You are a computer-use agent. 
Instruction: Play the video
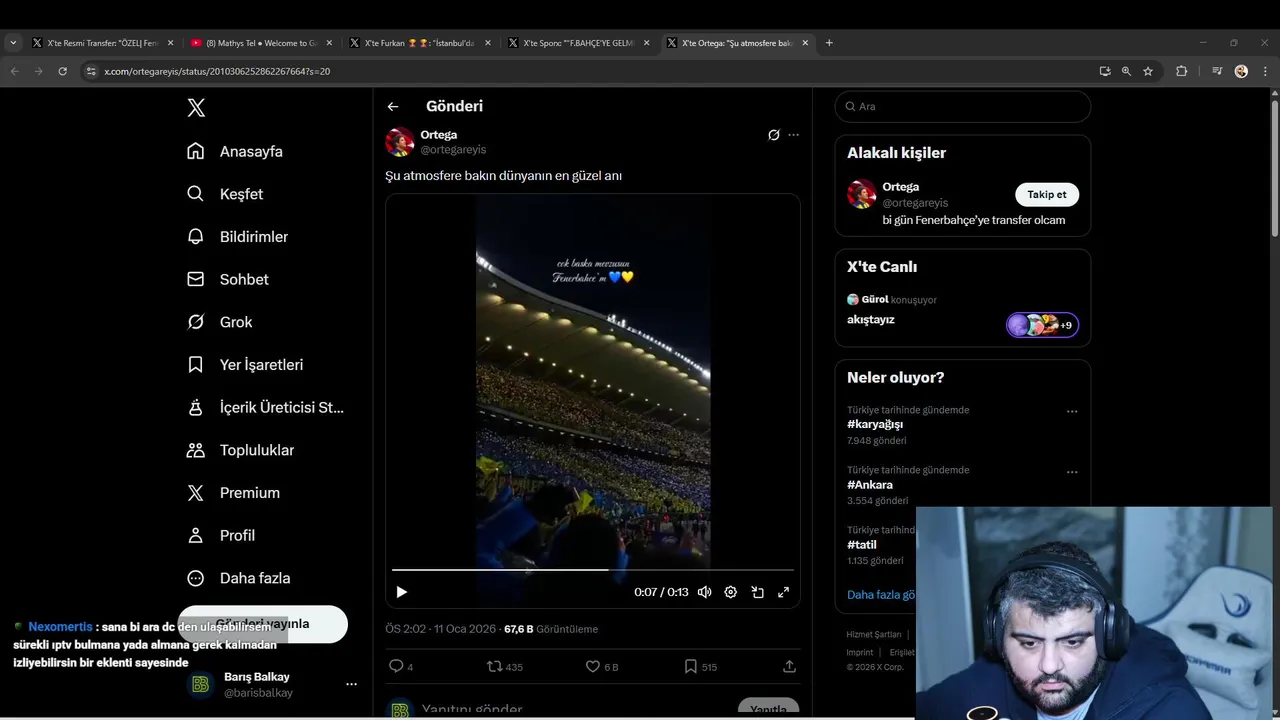pos(401,592)
